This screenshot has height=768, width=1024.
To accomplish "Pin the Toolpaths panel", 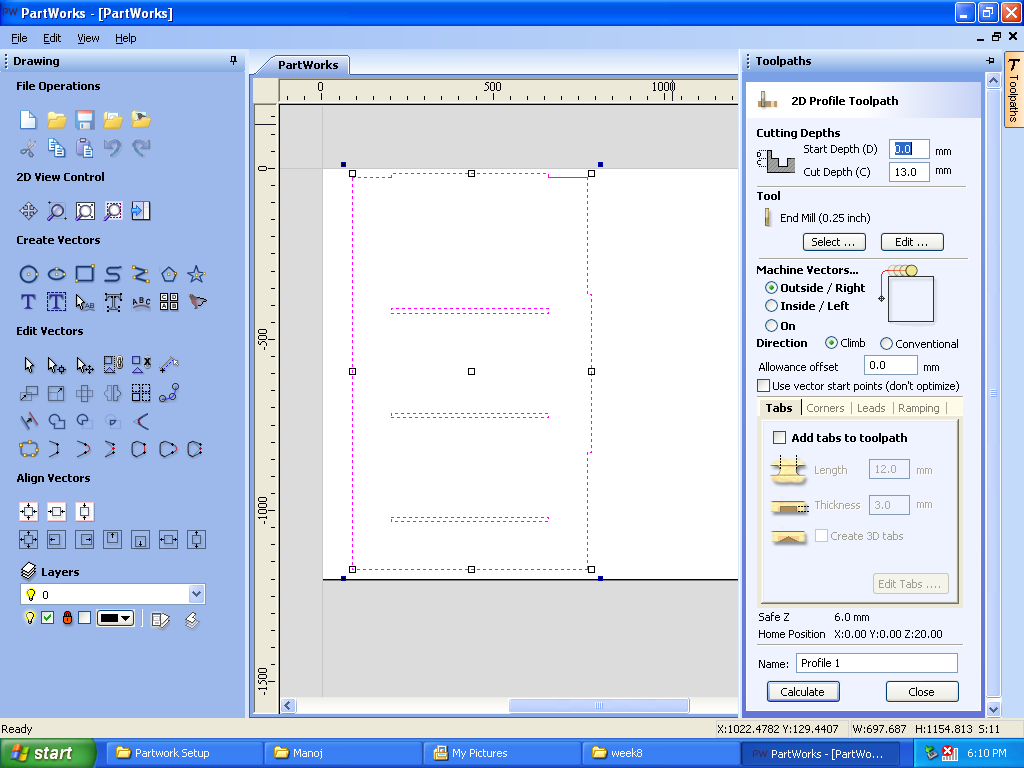I will point(990,61).
